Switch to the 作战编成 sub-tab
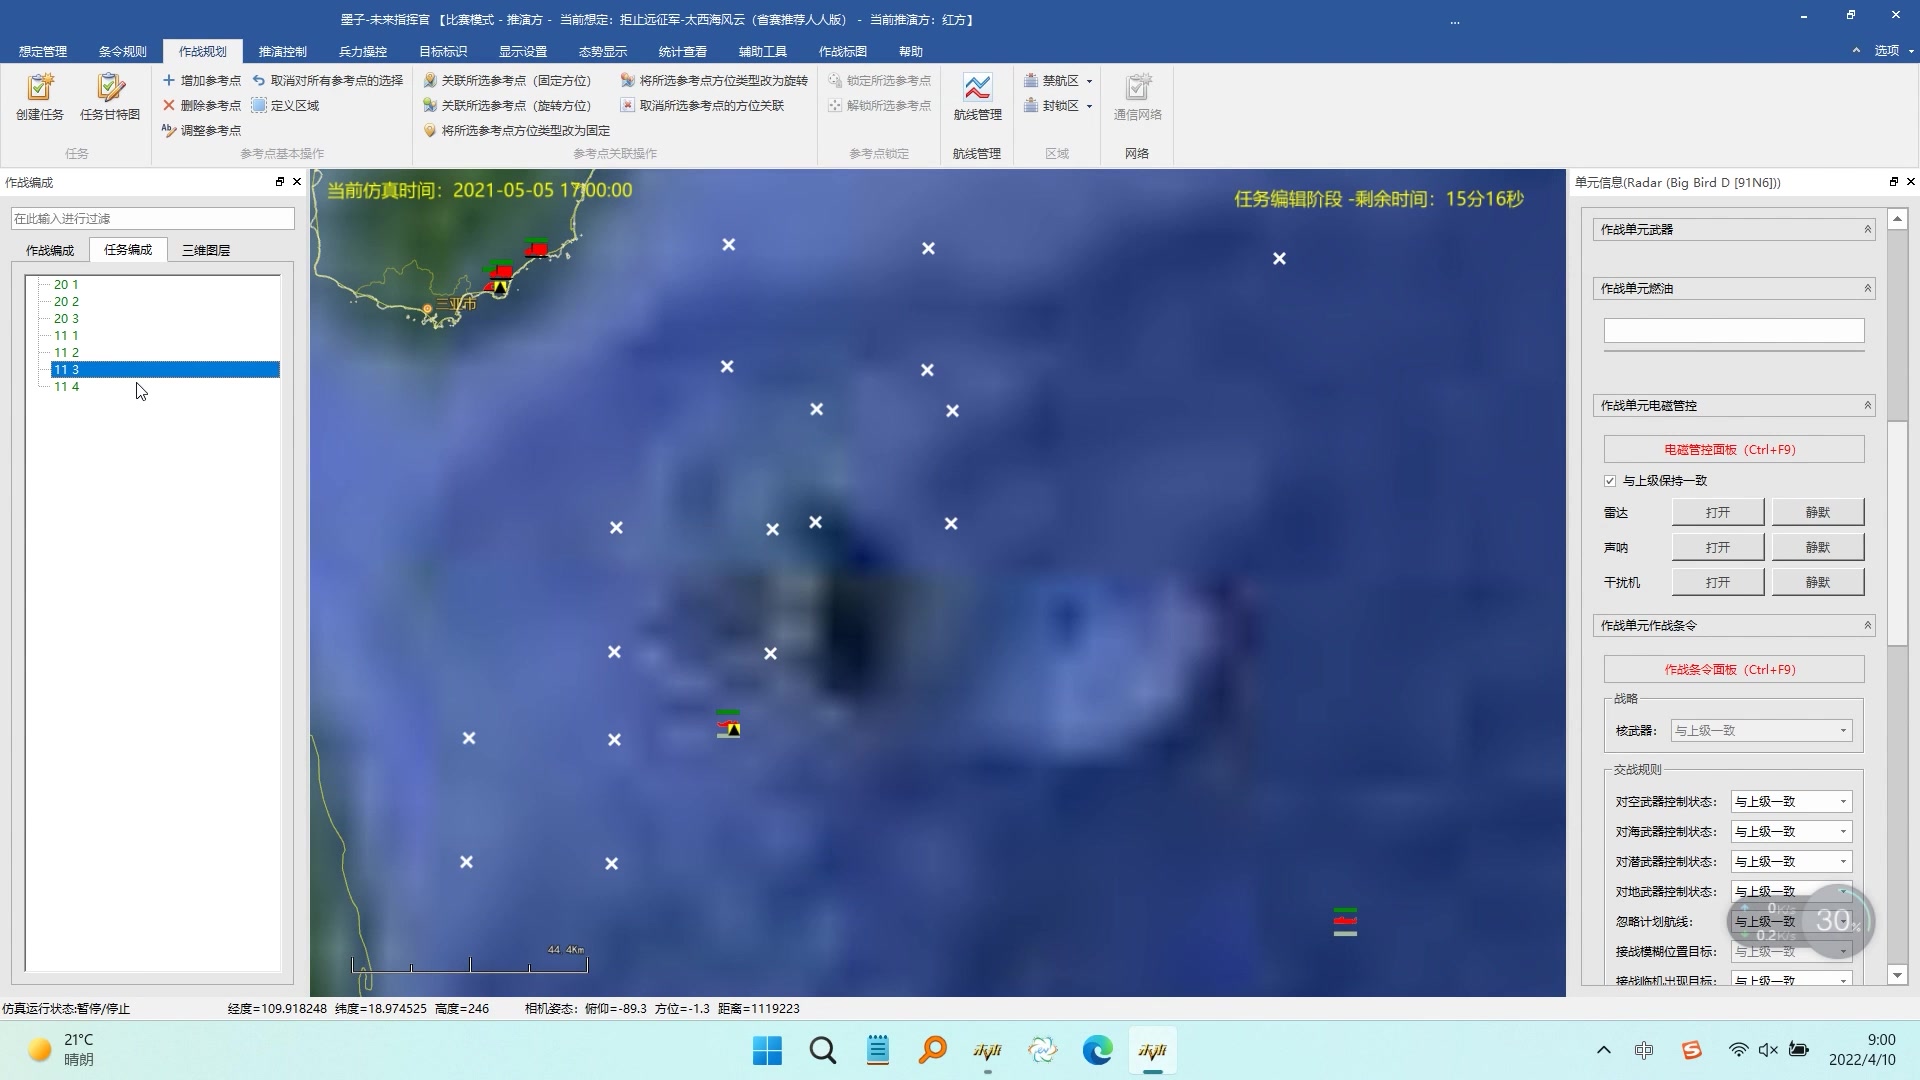Viewport: 1920px width, 1080px height. point(50,250)
